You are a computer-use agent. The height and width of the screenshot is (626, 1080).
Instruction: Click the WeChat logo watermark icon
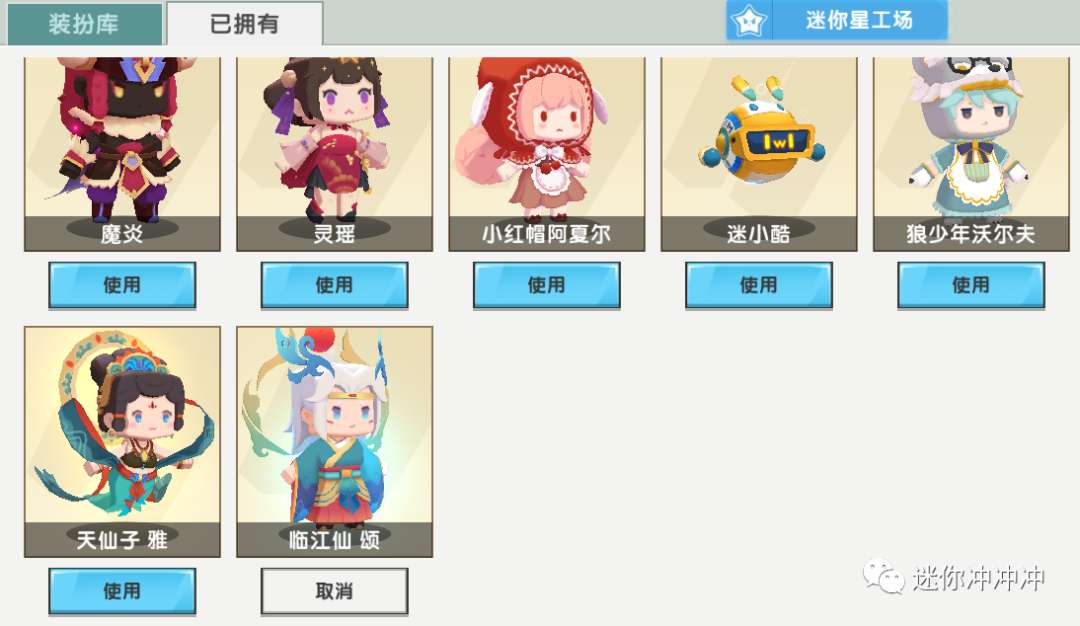pos(884,576)
